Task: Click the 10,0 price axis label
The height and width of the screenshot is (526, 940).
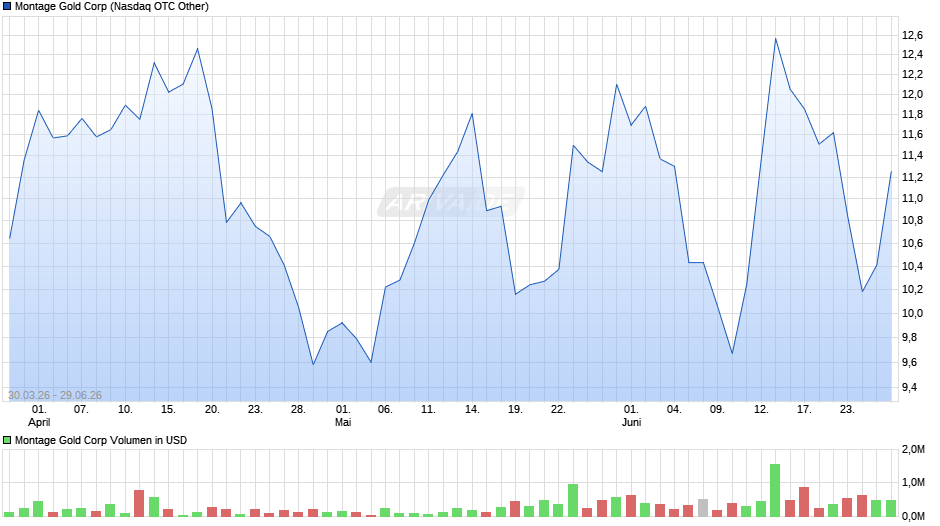Action: click(x=912, y=313)
